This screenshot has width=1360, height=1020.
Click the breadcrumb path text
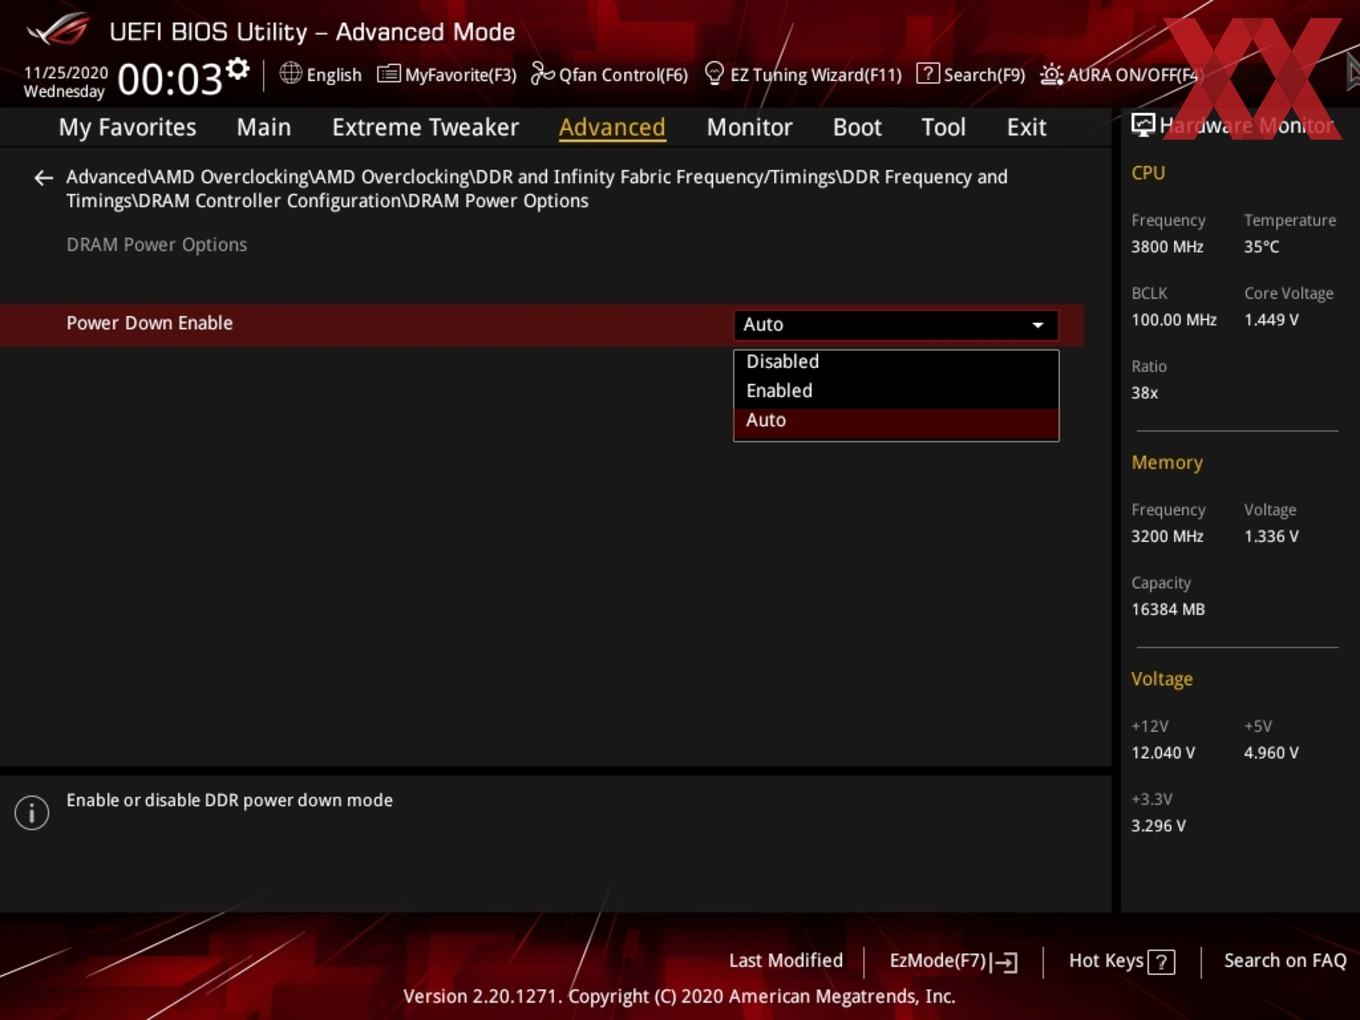[x=537, y=189]
